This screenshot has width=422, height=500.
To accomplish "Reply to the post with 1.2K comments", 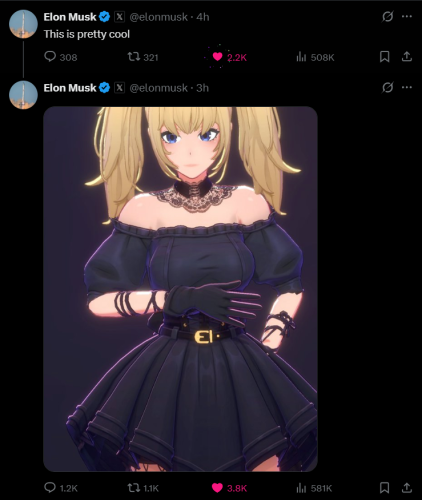I will [61, 488].
